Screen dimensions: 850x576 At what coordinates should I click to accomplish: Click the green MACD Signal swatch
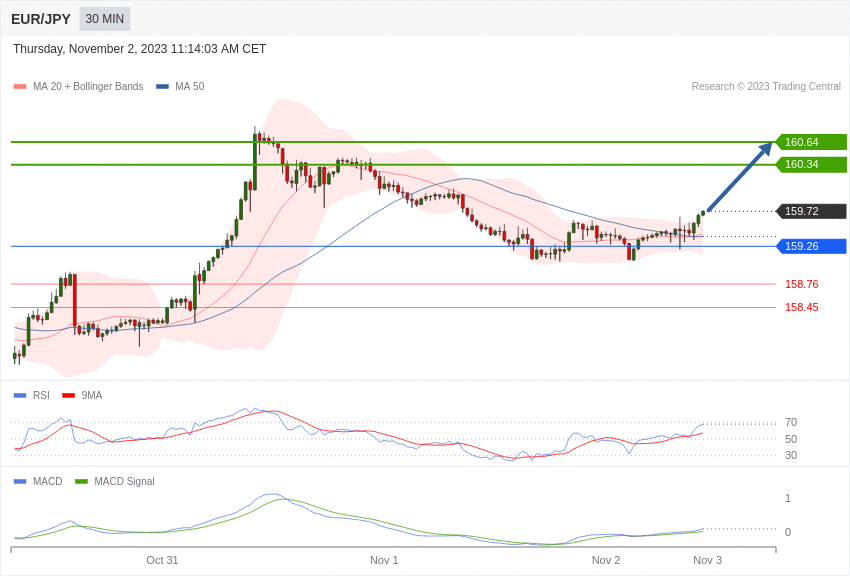point(81,481)
